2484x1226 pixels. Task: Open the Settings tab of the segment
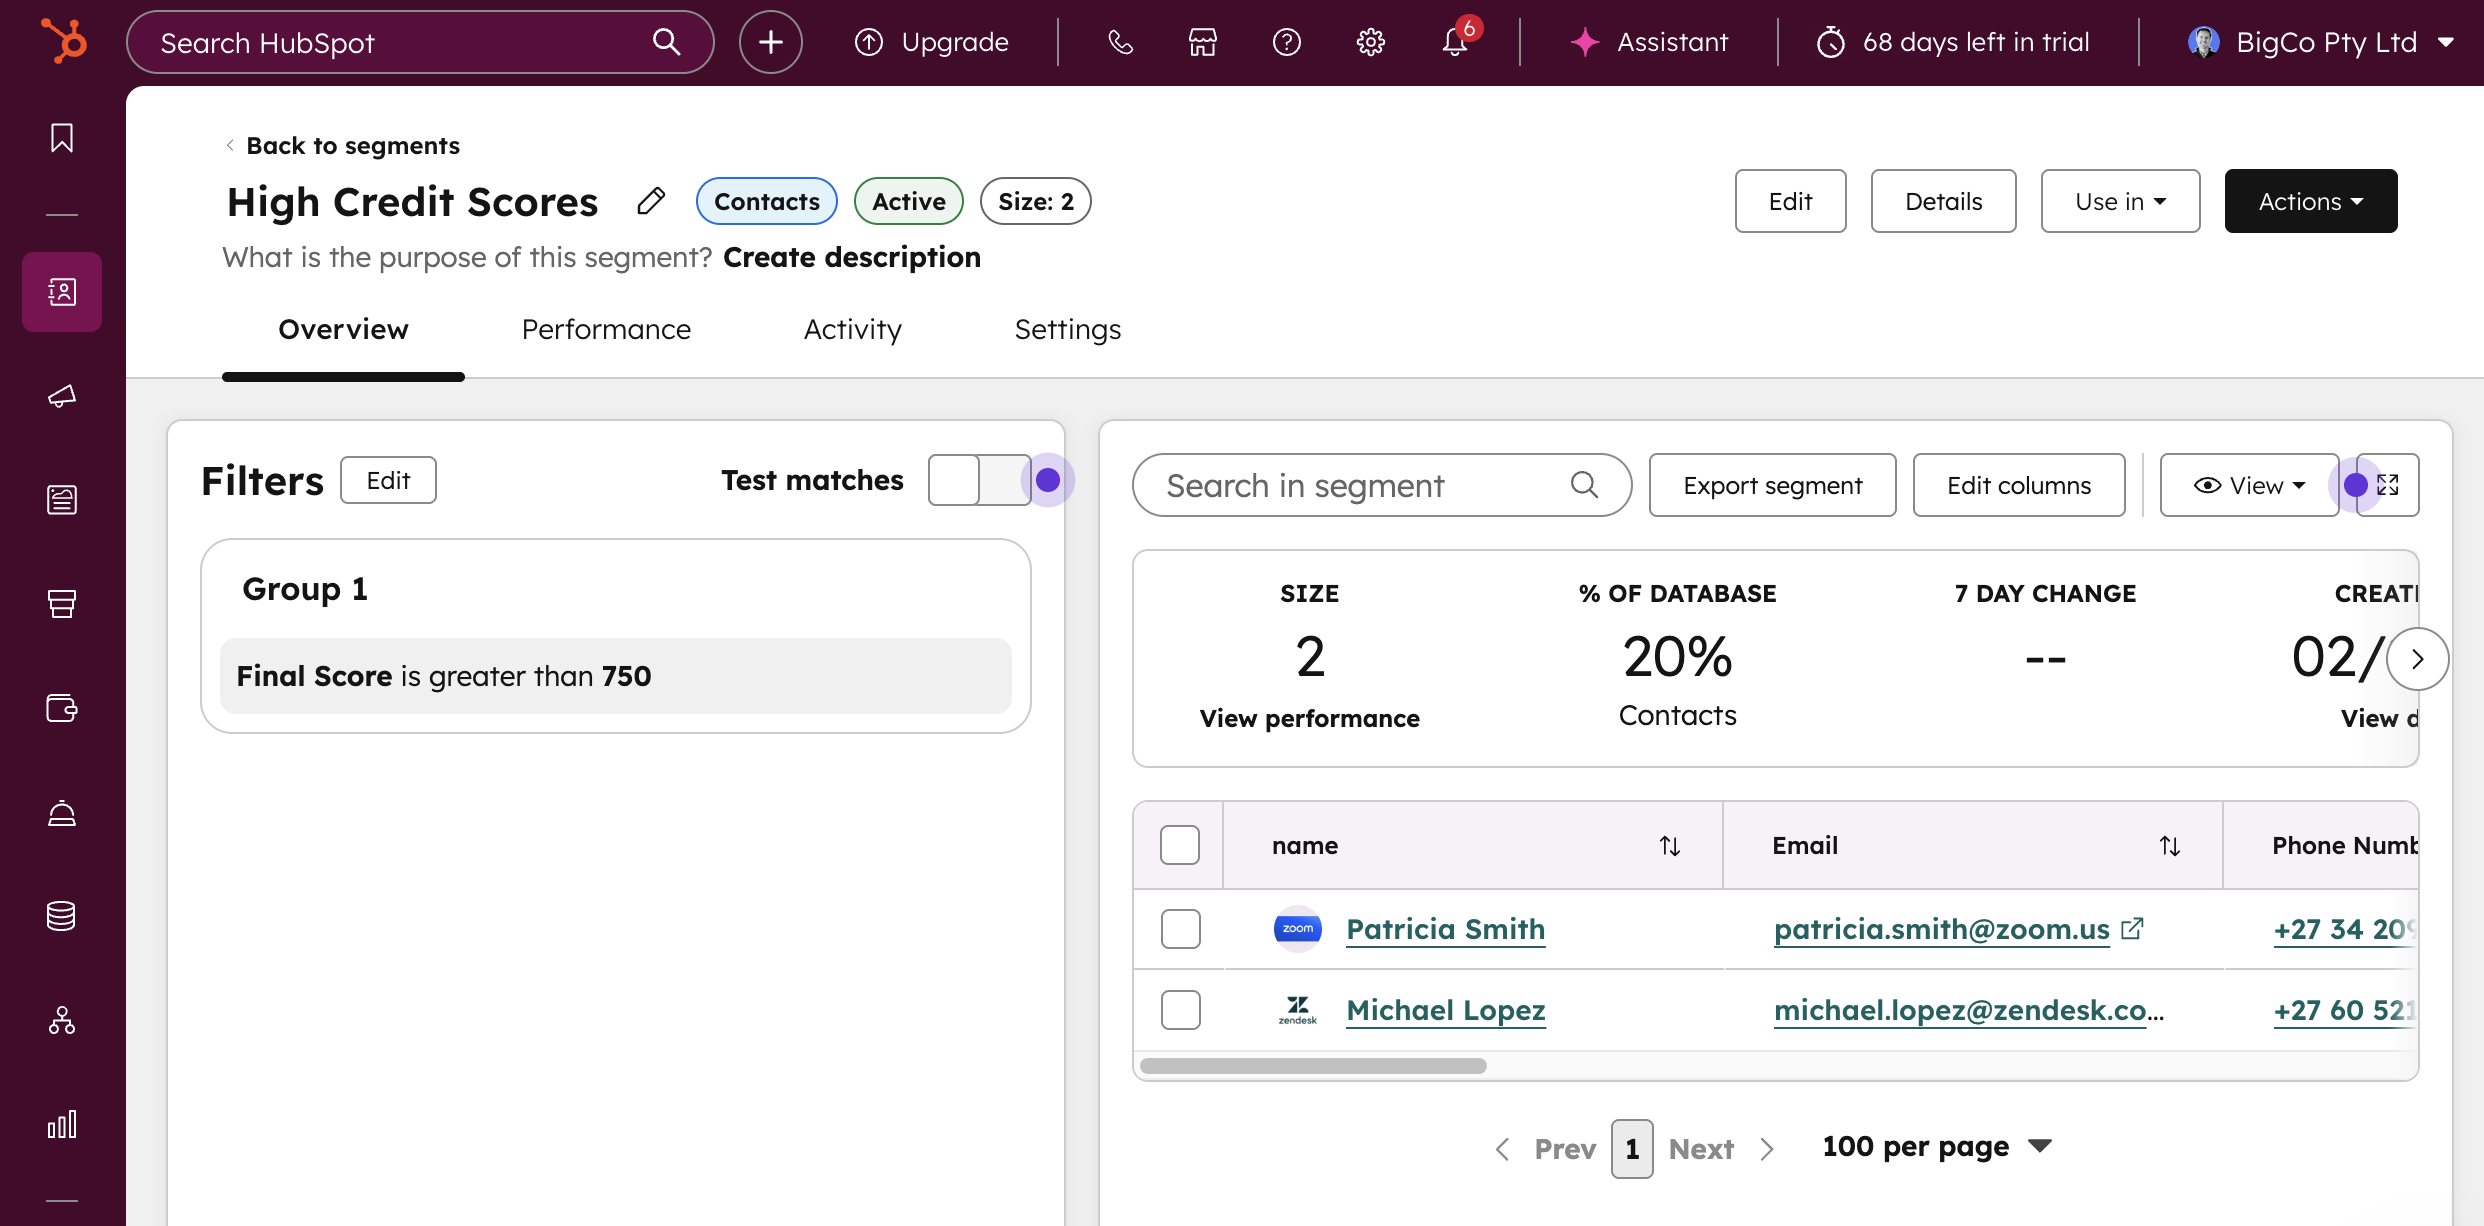pyautogui.click(x=1067, y=329)
